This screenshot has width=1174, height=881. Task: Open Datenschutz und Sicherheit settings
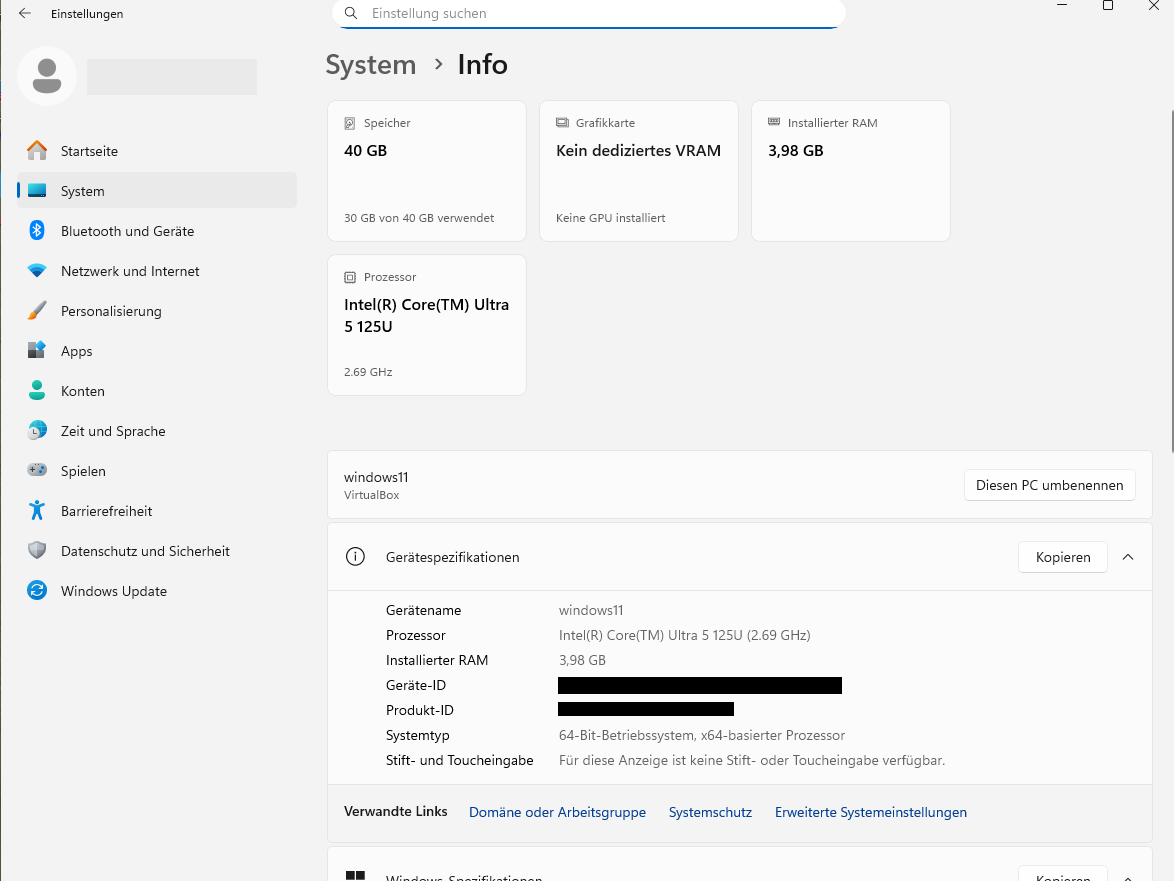145,551
